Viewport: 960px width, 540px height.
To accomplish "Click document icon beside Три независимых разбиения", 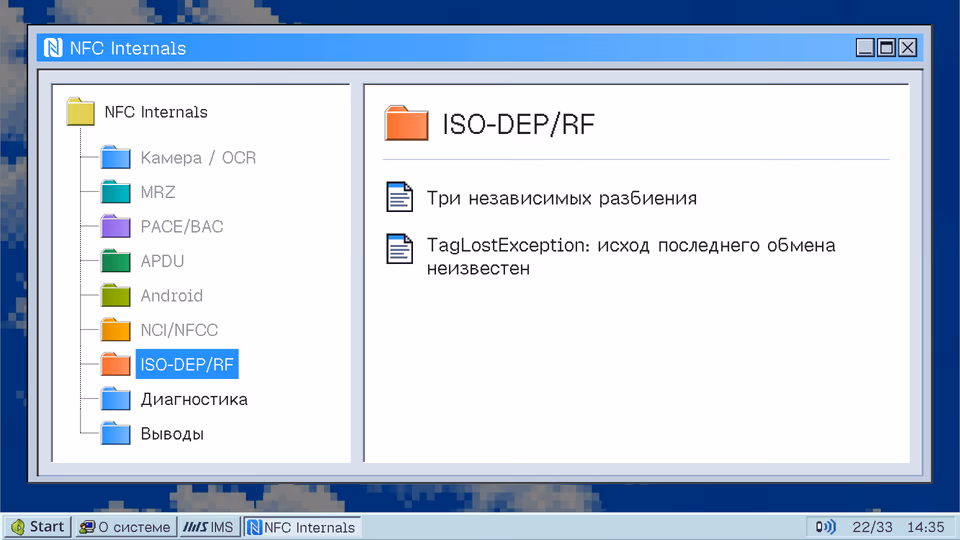I will tap(400, 197).
